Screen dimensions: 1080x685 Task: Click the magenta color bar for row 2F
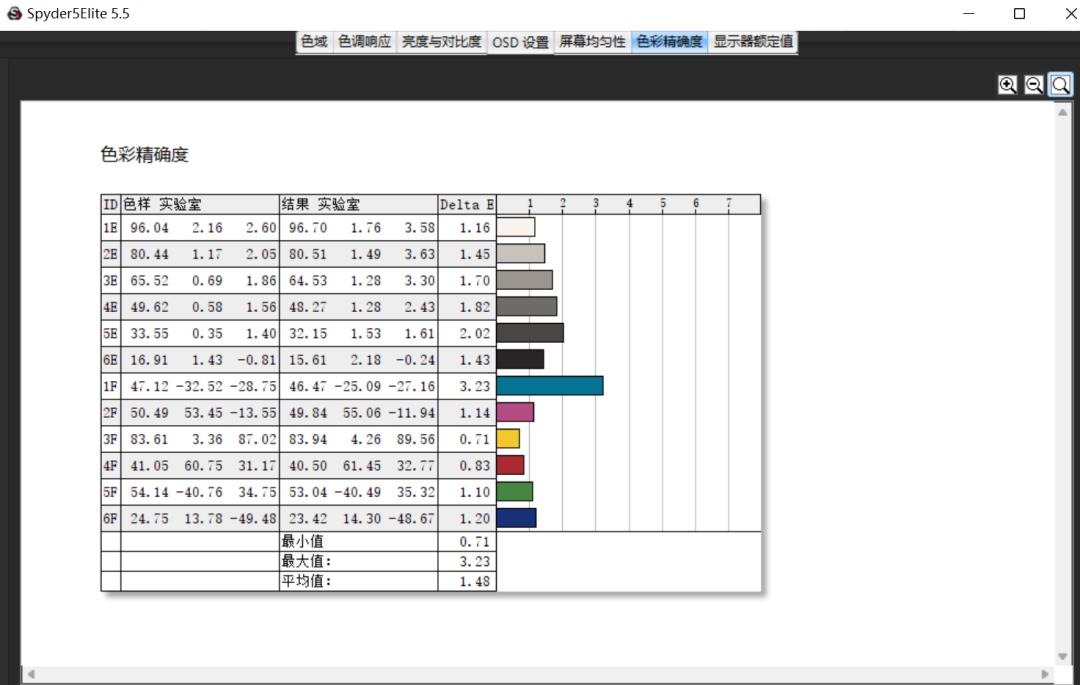[x=516, y=411]
